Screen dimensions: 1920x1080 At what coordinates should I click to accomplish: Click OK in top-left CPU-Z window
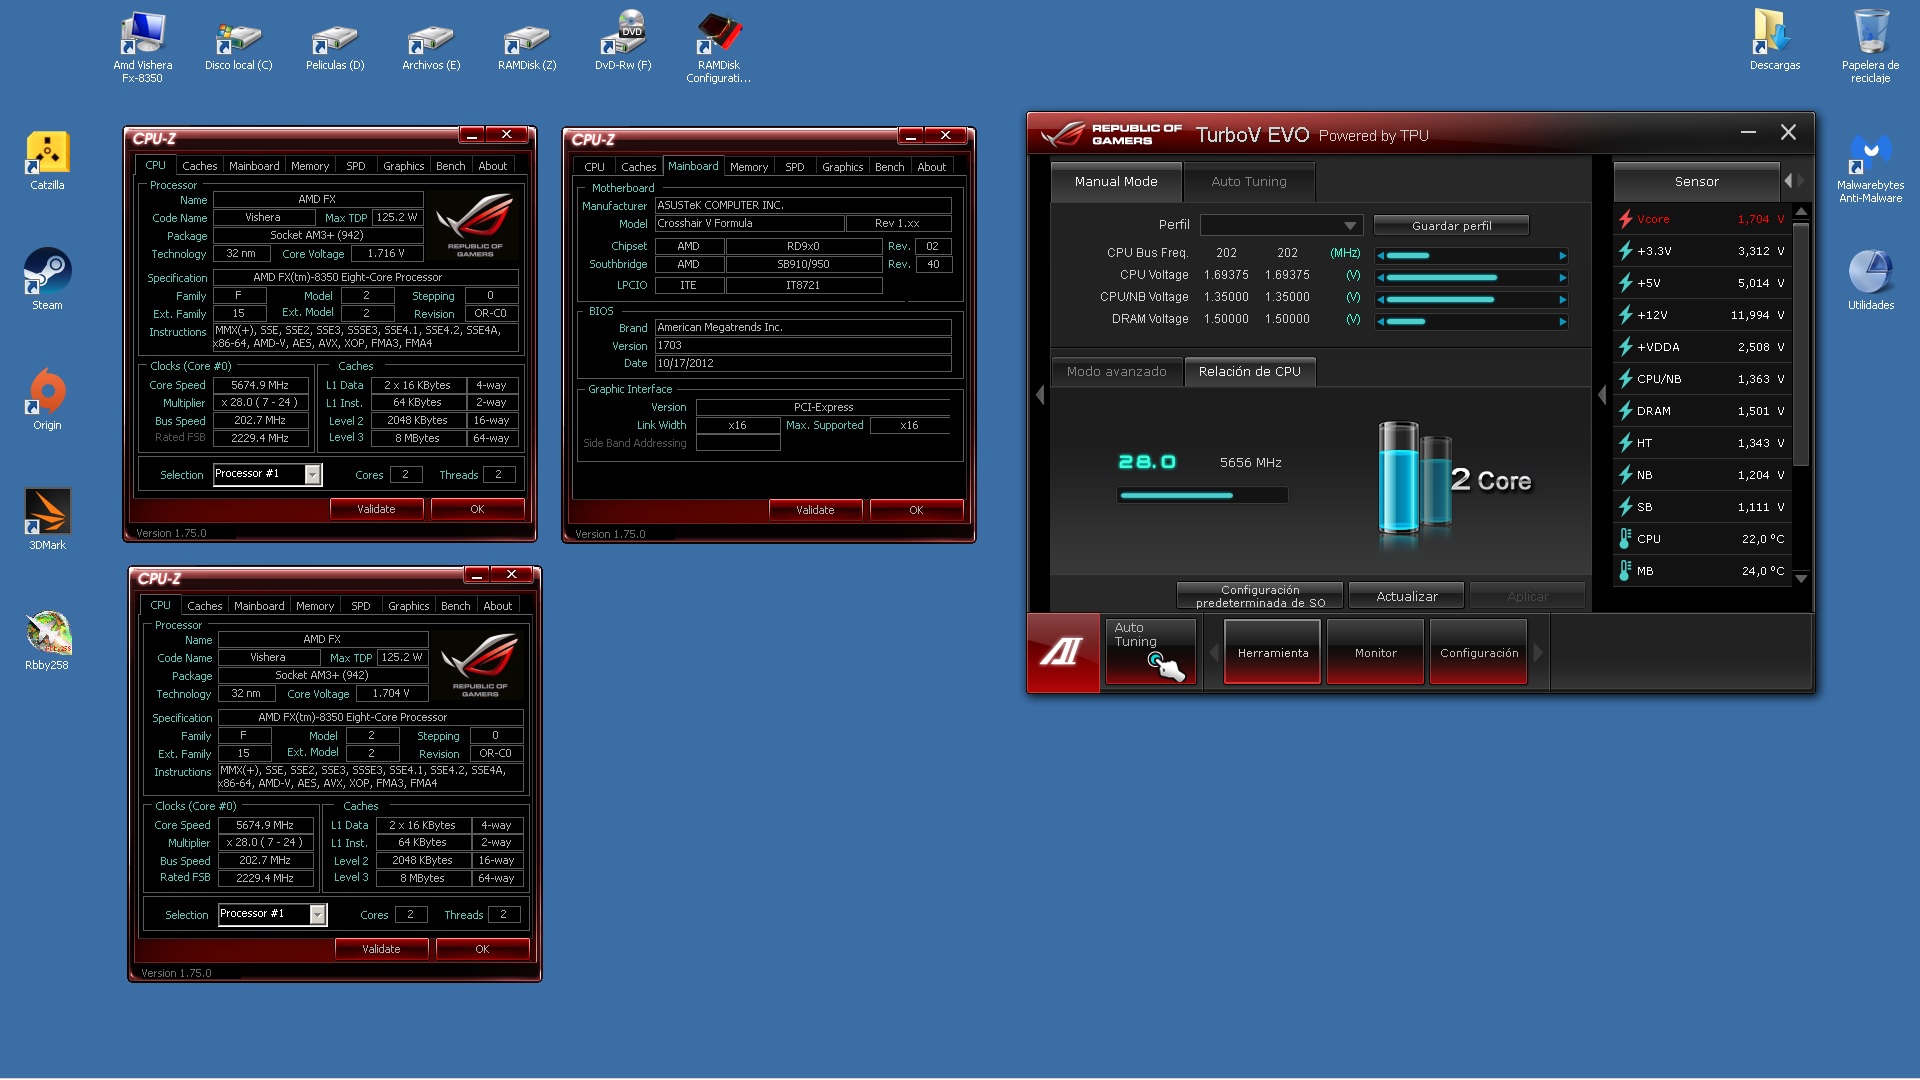pos(477,509)
